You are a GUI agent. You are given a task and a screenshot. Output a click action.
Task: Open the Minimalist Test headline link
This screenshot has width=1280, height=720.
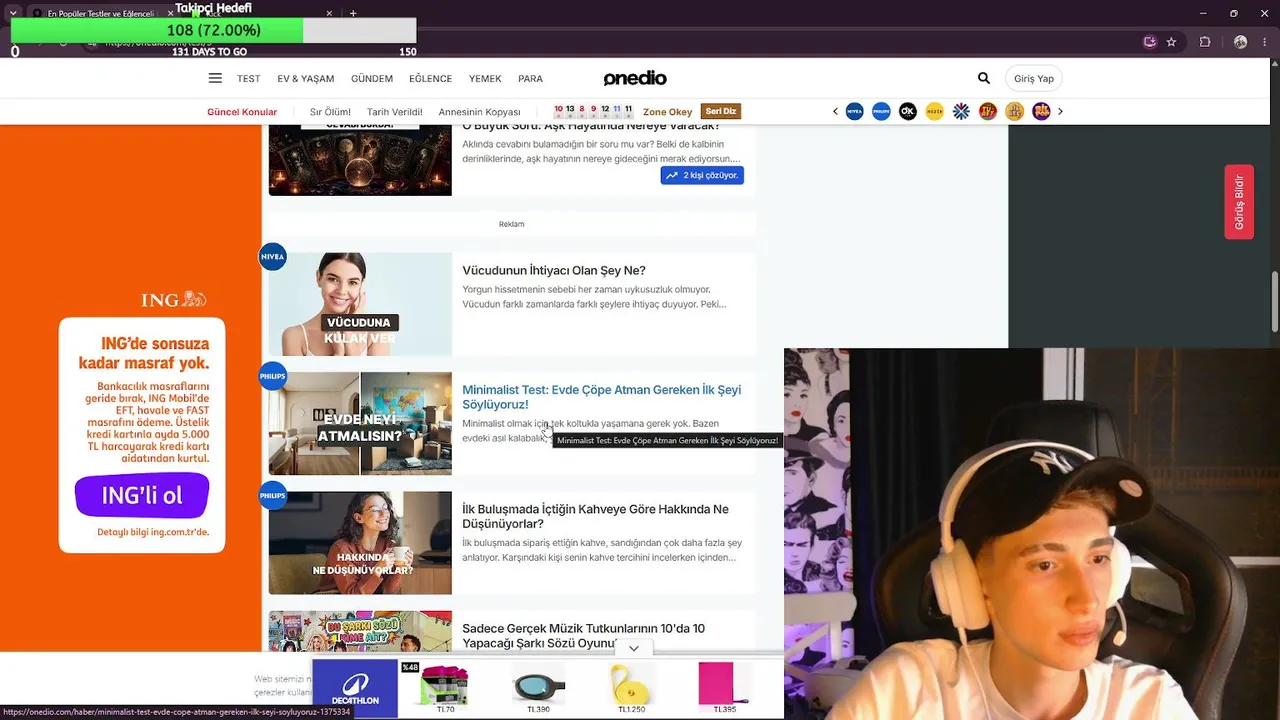point(601,397)
